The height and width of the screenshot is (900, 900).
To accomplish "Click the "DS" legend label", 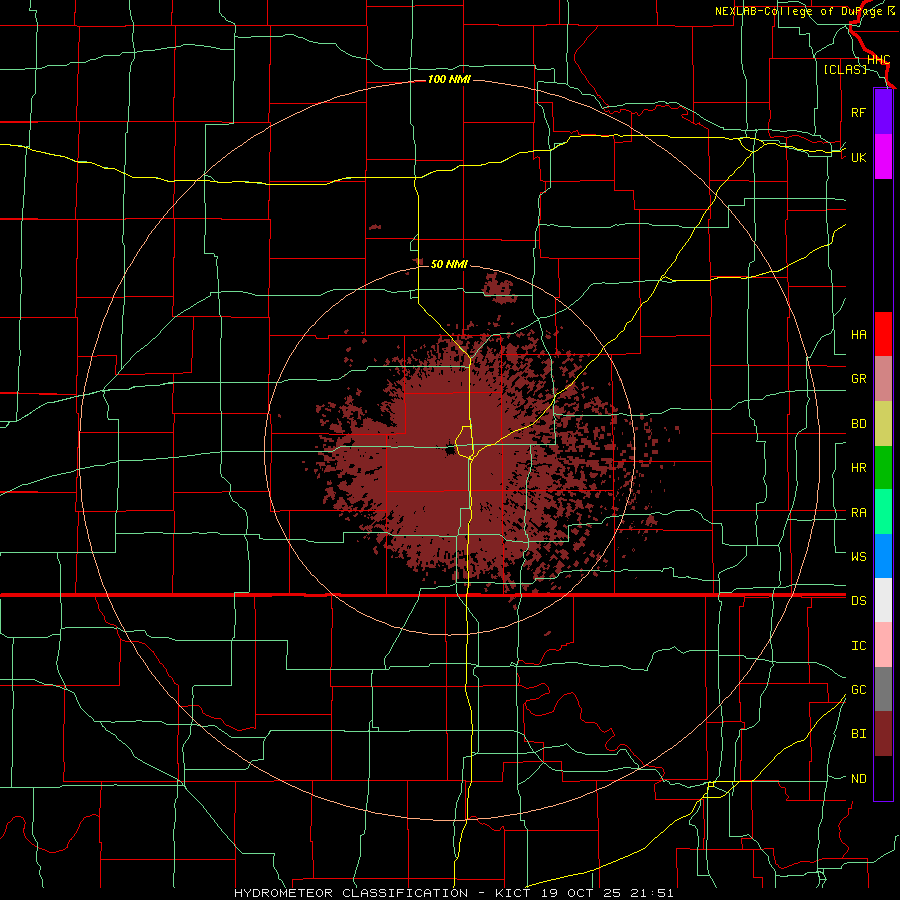I will pos(859,601).
